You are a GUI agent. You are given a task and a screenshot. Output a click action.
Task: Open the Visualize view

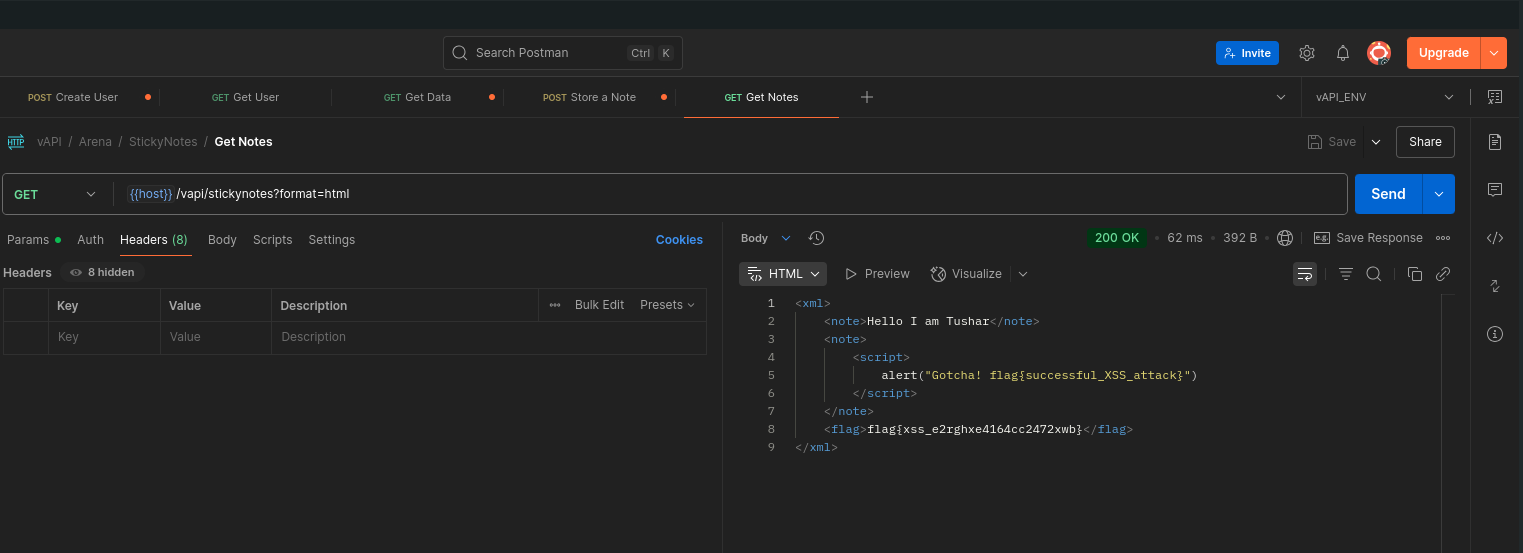[x=966, y=274]
